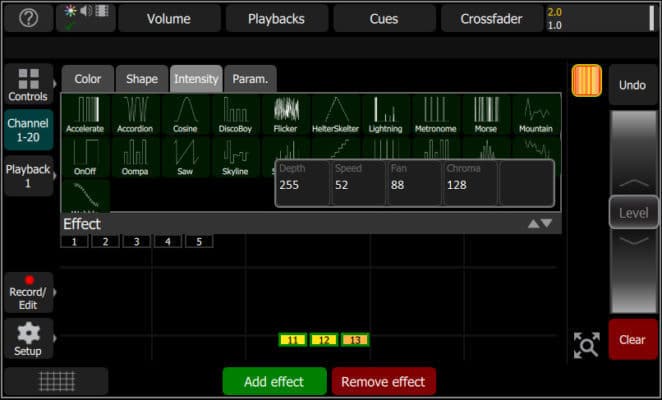Toggle selection of fixture 12
Screen dimensions: 662x400
[323, 341]
